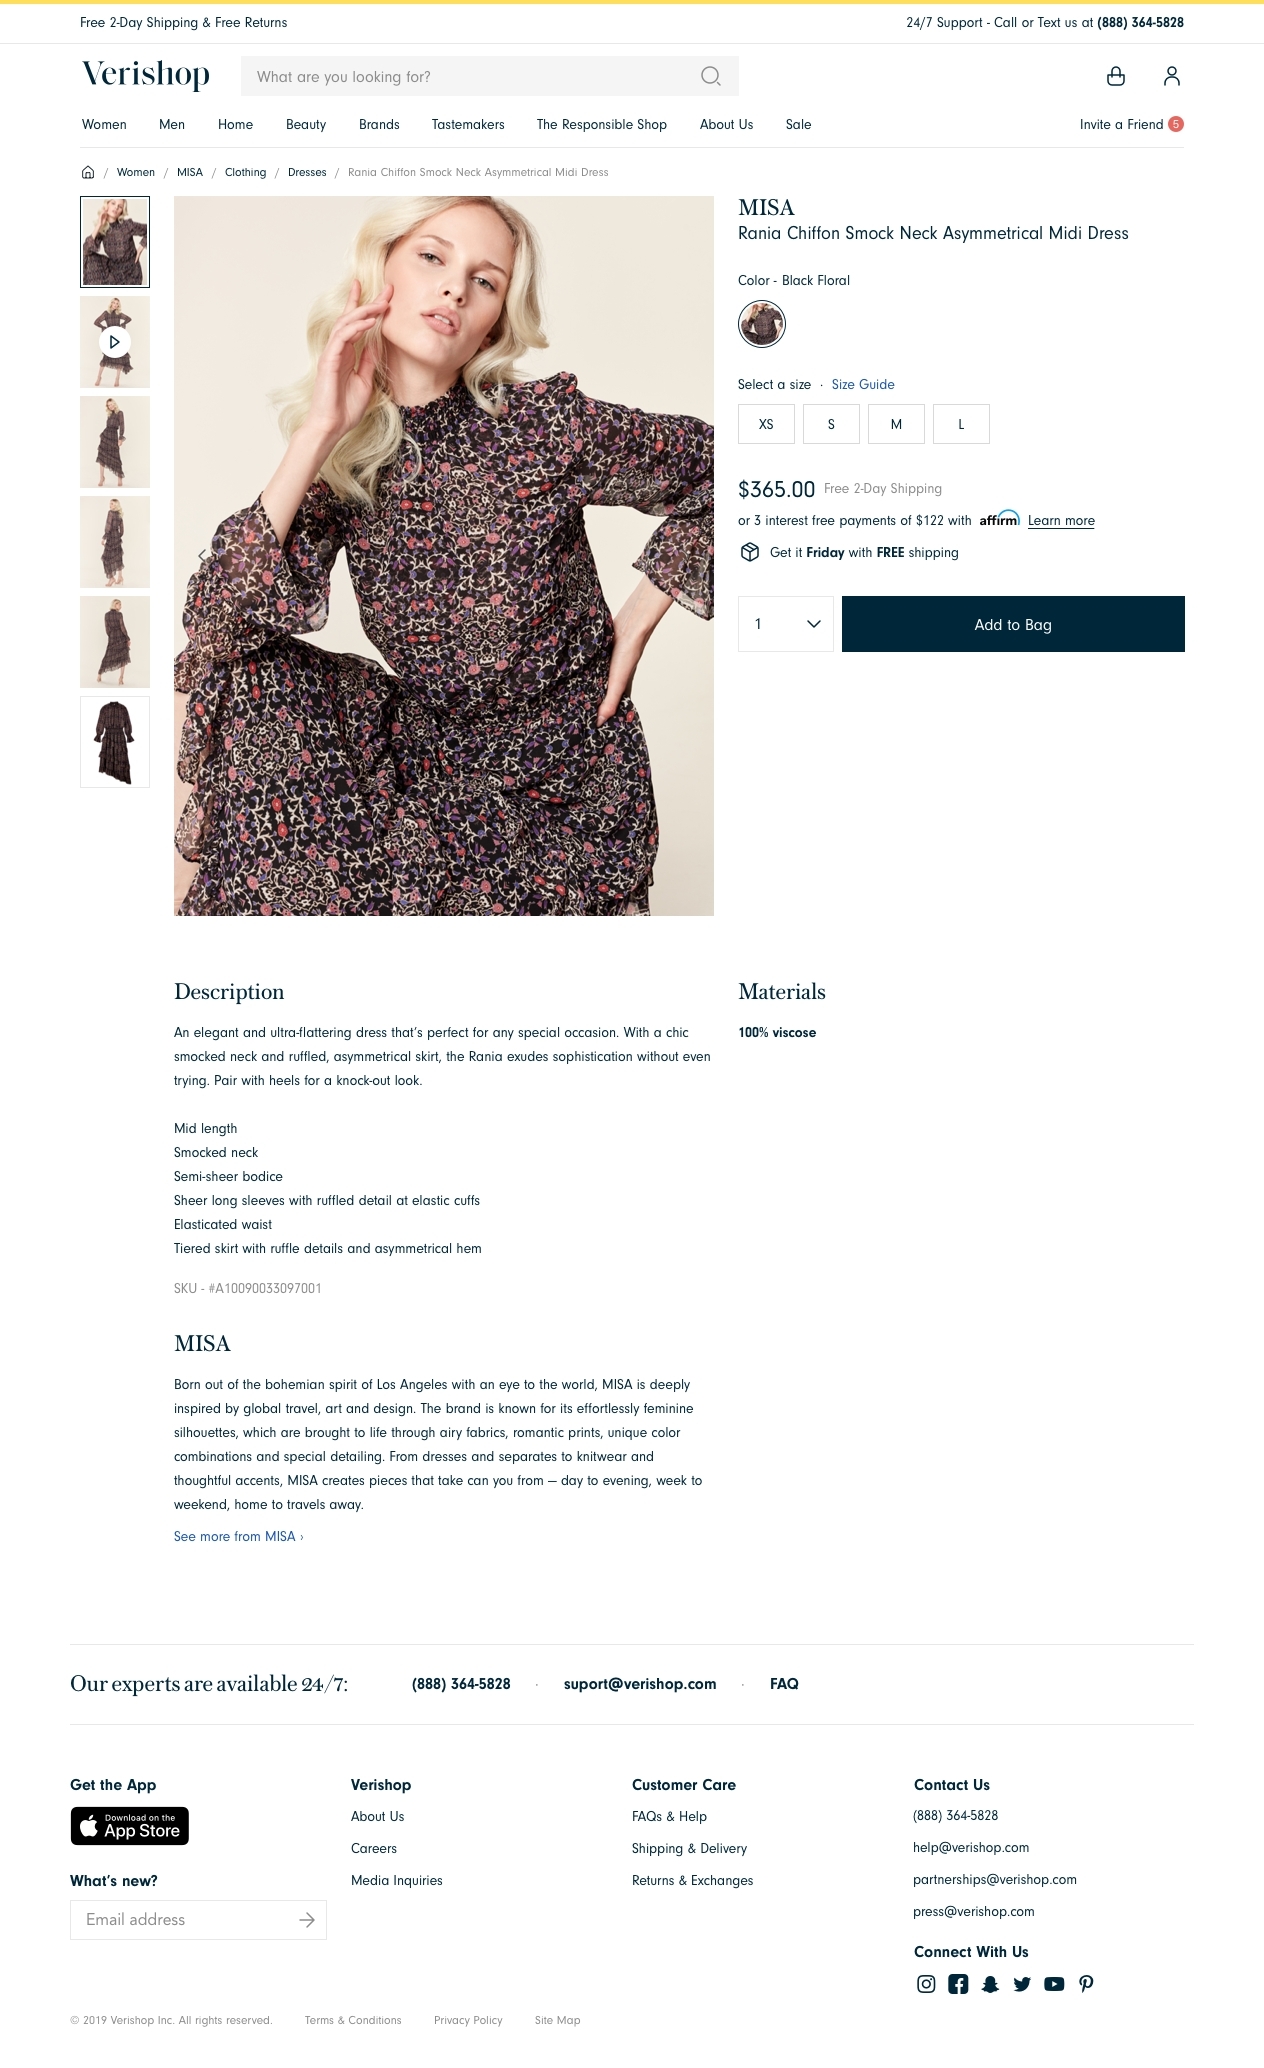
Task: Open the shopping bag icon
Action: coord(1116,76)
